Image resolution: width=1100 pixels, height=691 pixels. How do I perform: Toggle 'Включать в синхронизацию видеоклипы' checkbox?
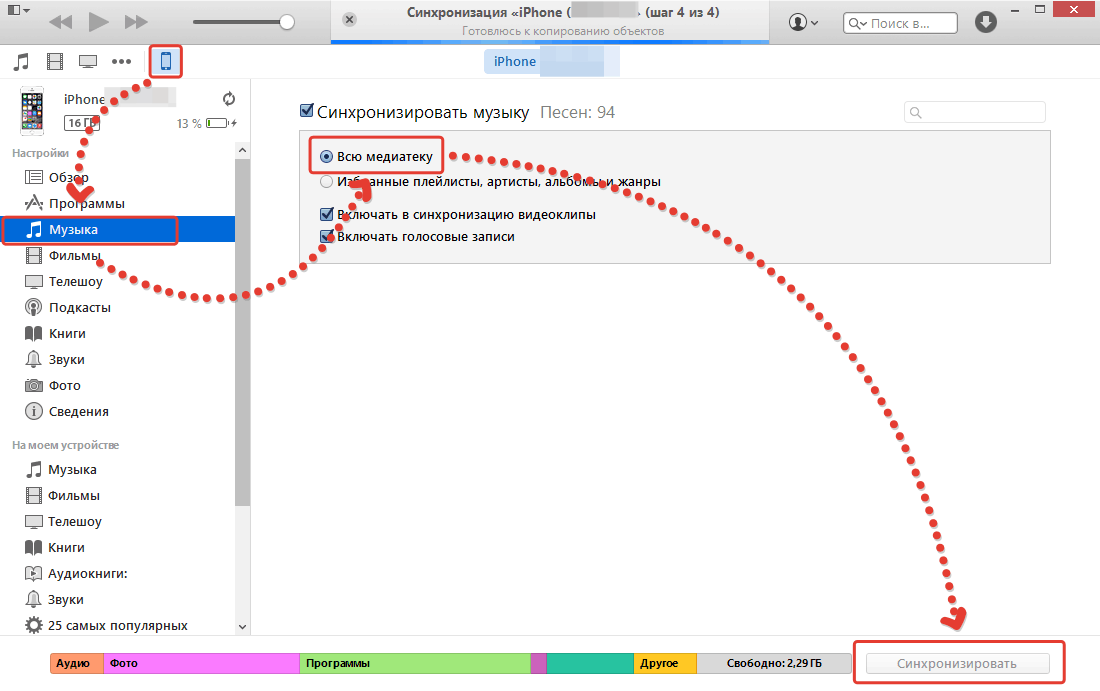[326, 214]
